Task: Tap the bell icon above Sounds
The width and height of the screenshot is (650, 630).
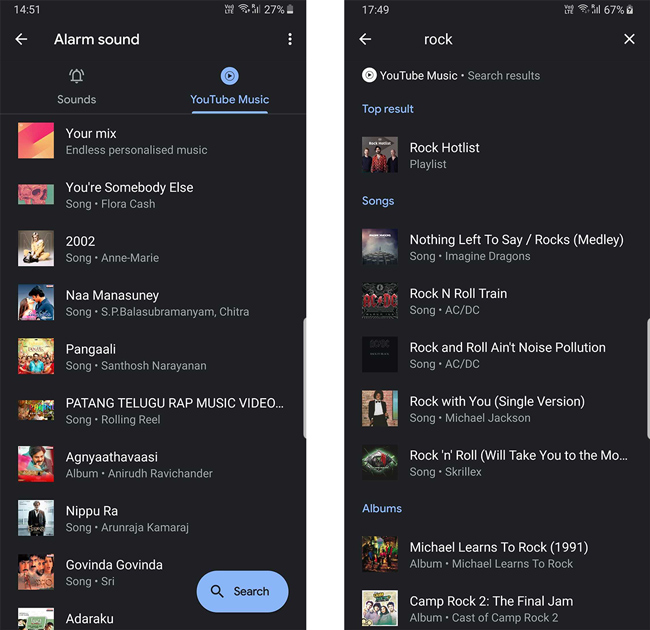Action: pyautogui.click(x=77, y=76)
